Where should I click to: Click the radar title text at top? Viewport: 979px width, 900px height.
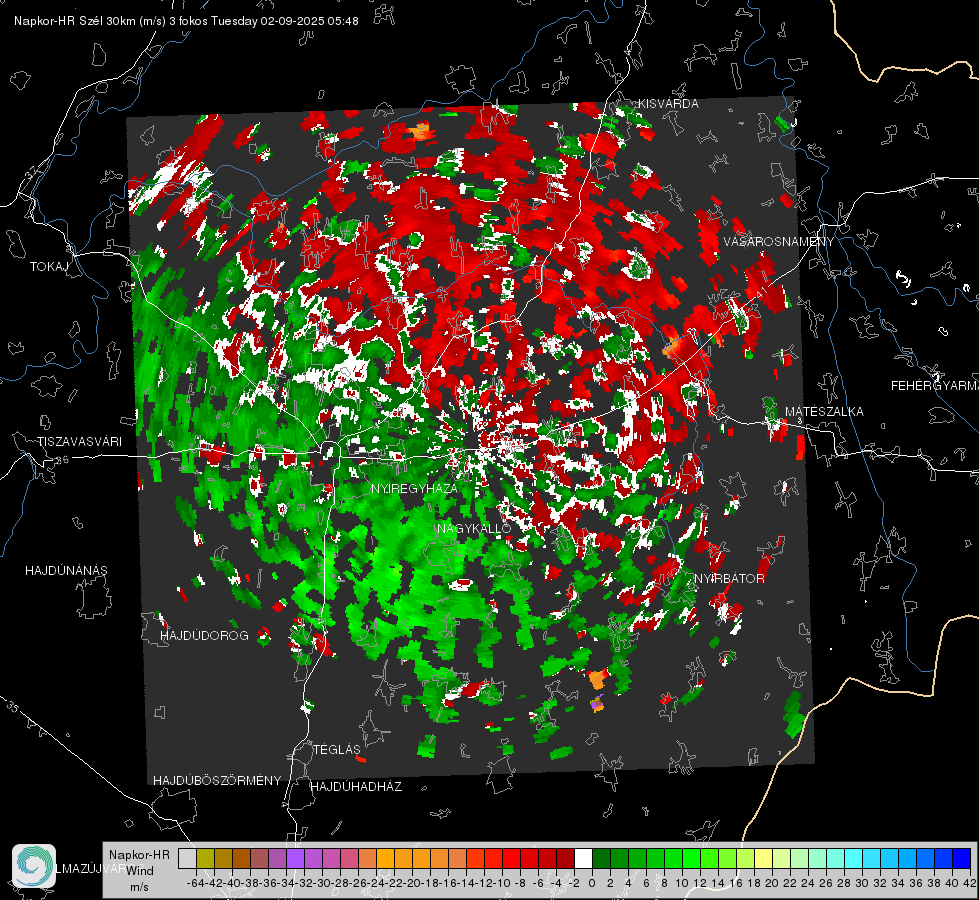click(186, 21)
